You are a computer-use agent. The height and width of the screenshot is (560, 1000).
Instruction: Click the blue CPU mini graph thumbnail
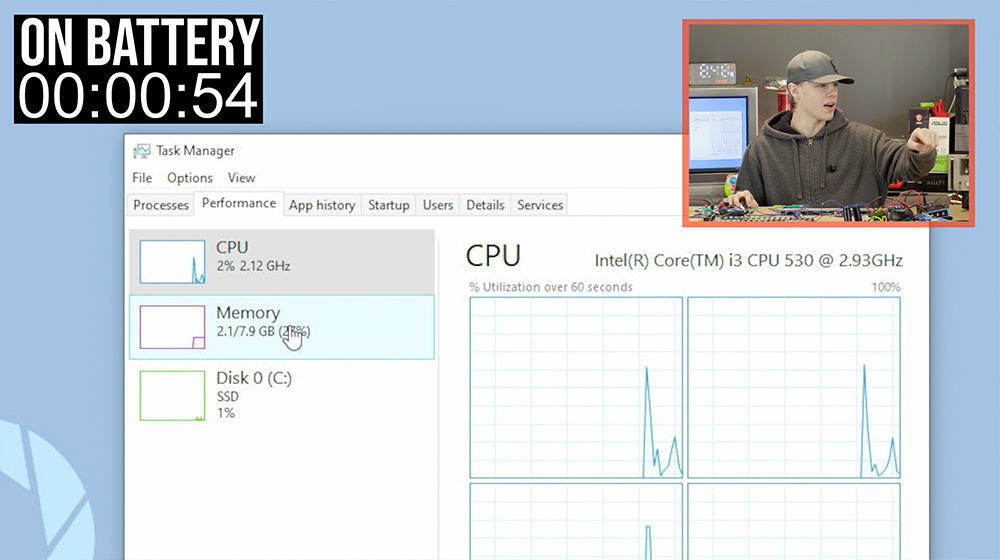coord(172,261)
